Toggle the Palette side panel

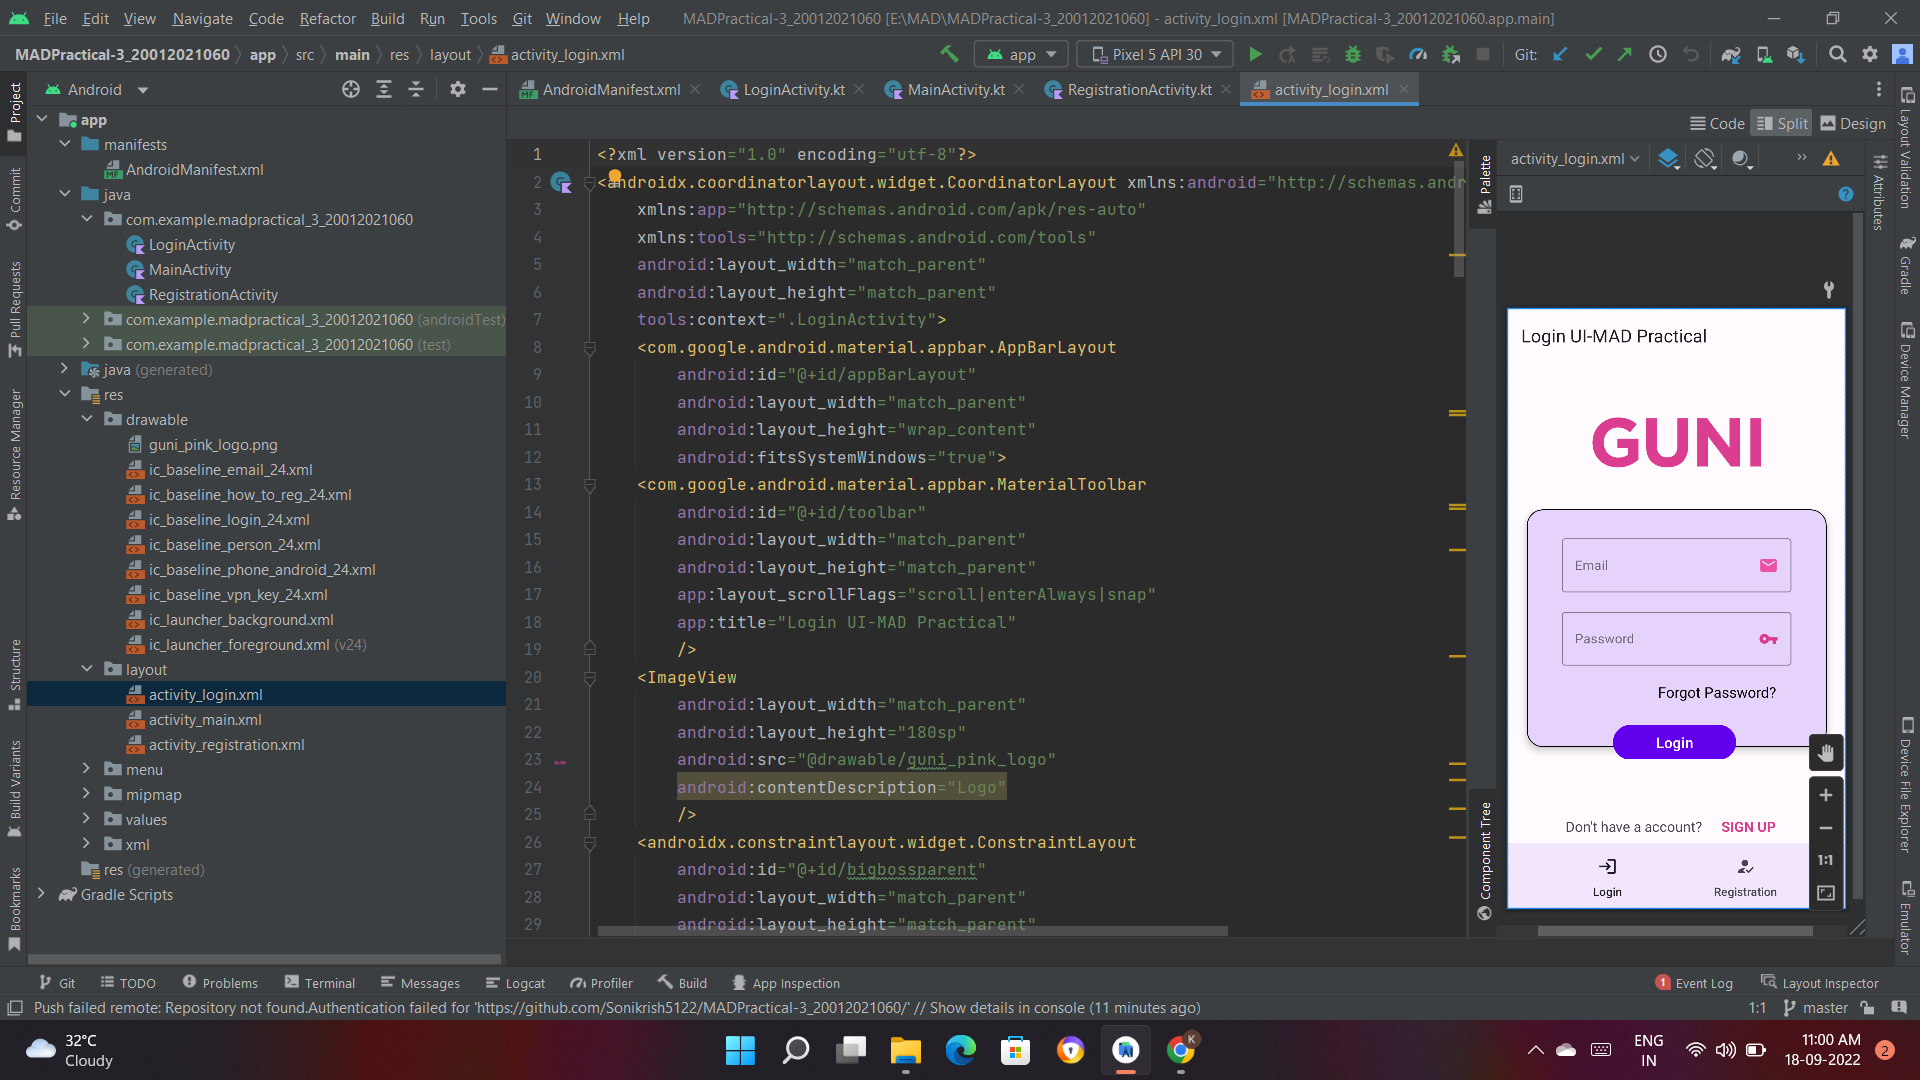(1485, 185)
